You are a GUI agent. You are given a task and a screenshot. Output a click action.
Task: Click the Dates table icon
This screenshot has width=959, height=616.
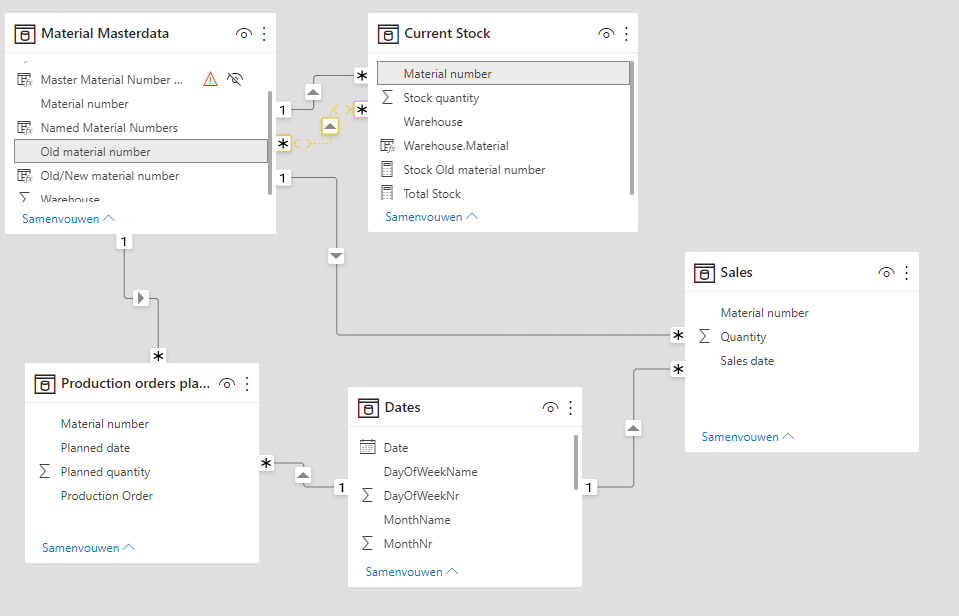pos(368,408)
